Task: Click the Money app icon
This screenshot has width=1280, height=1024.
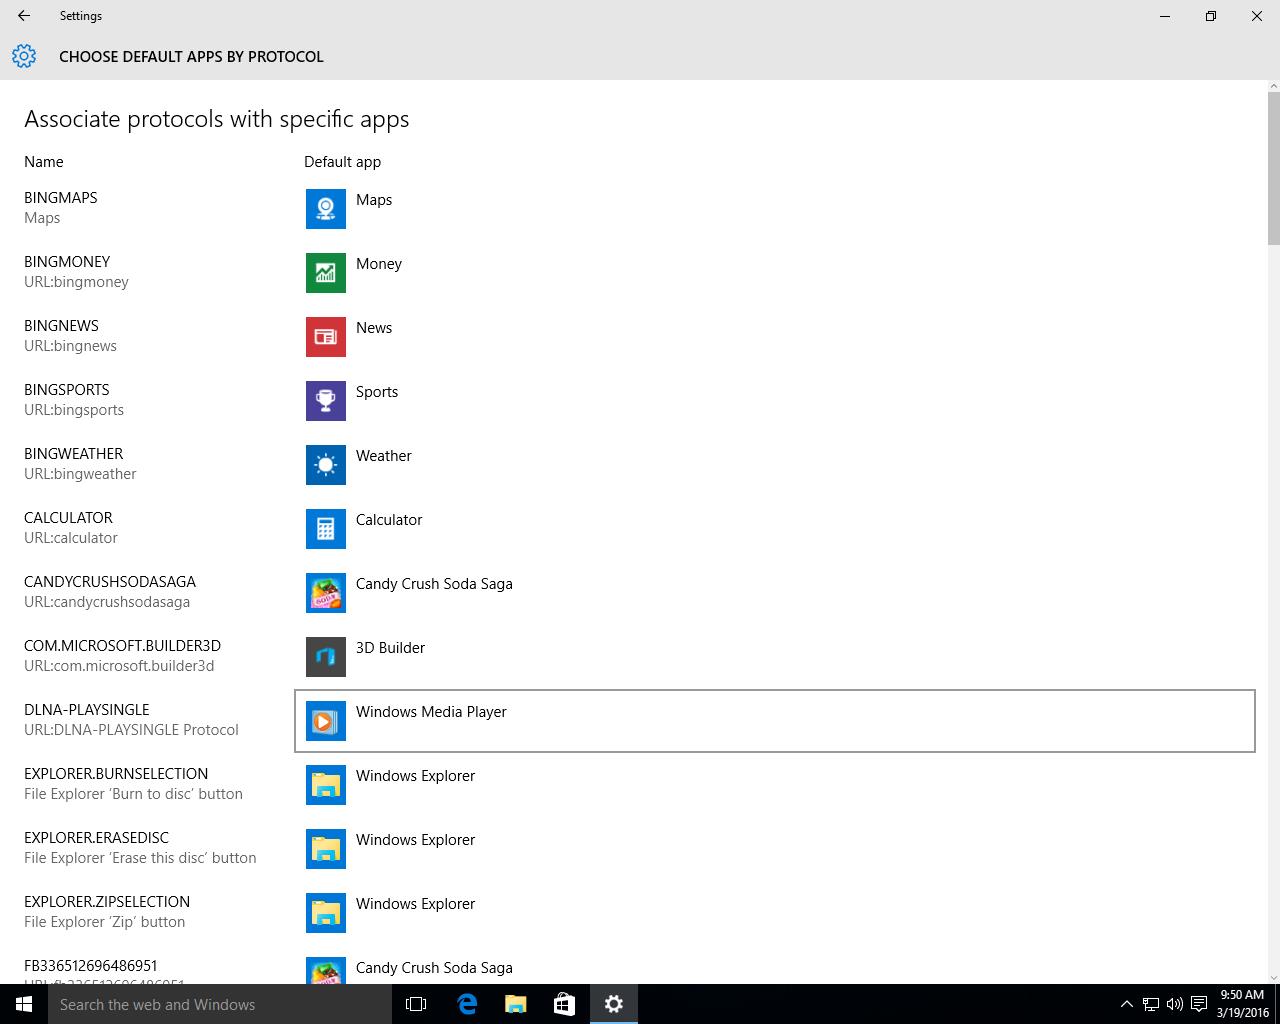Action: coord(326,272)
